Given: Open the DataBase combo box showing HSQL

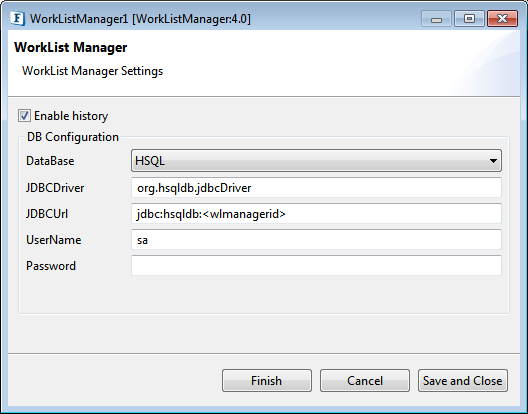Looking at the screenshot, I should [x=316, y=161].
